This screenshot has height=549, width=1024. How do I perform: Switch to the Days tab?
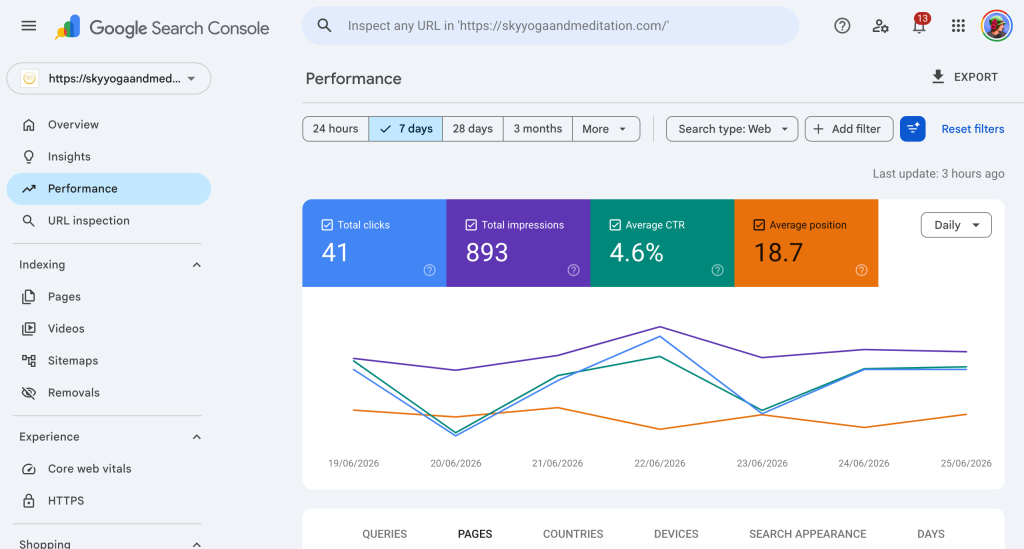point(931,534)
